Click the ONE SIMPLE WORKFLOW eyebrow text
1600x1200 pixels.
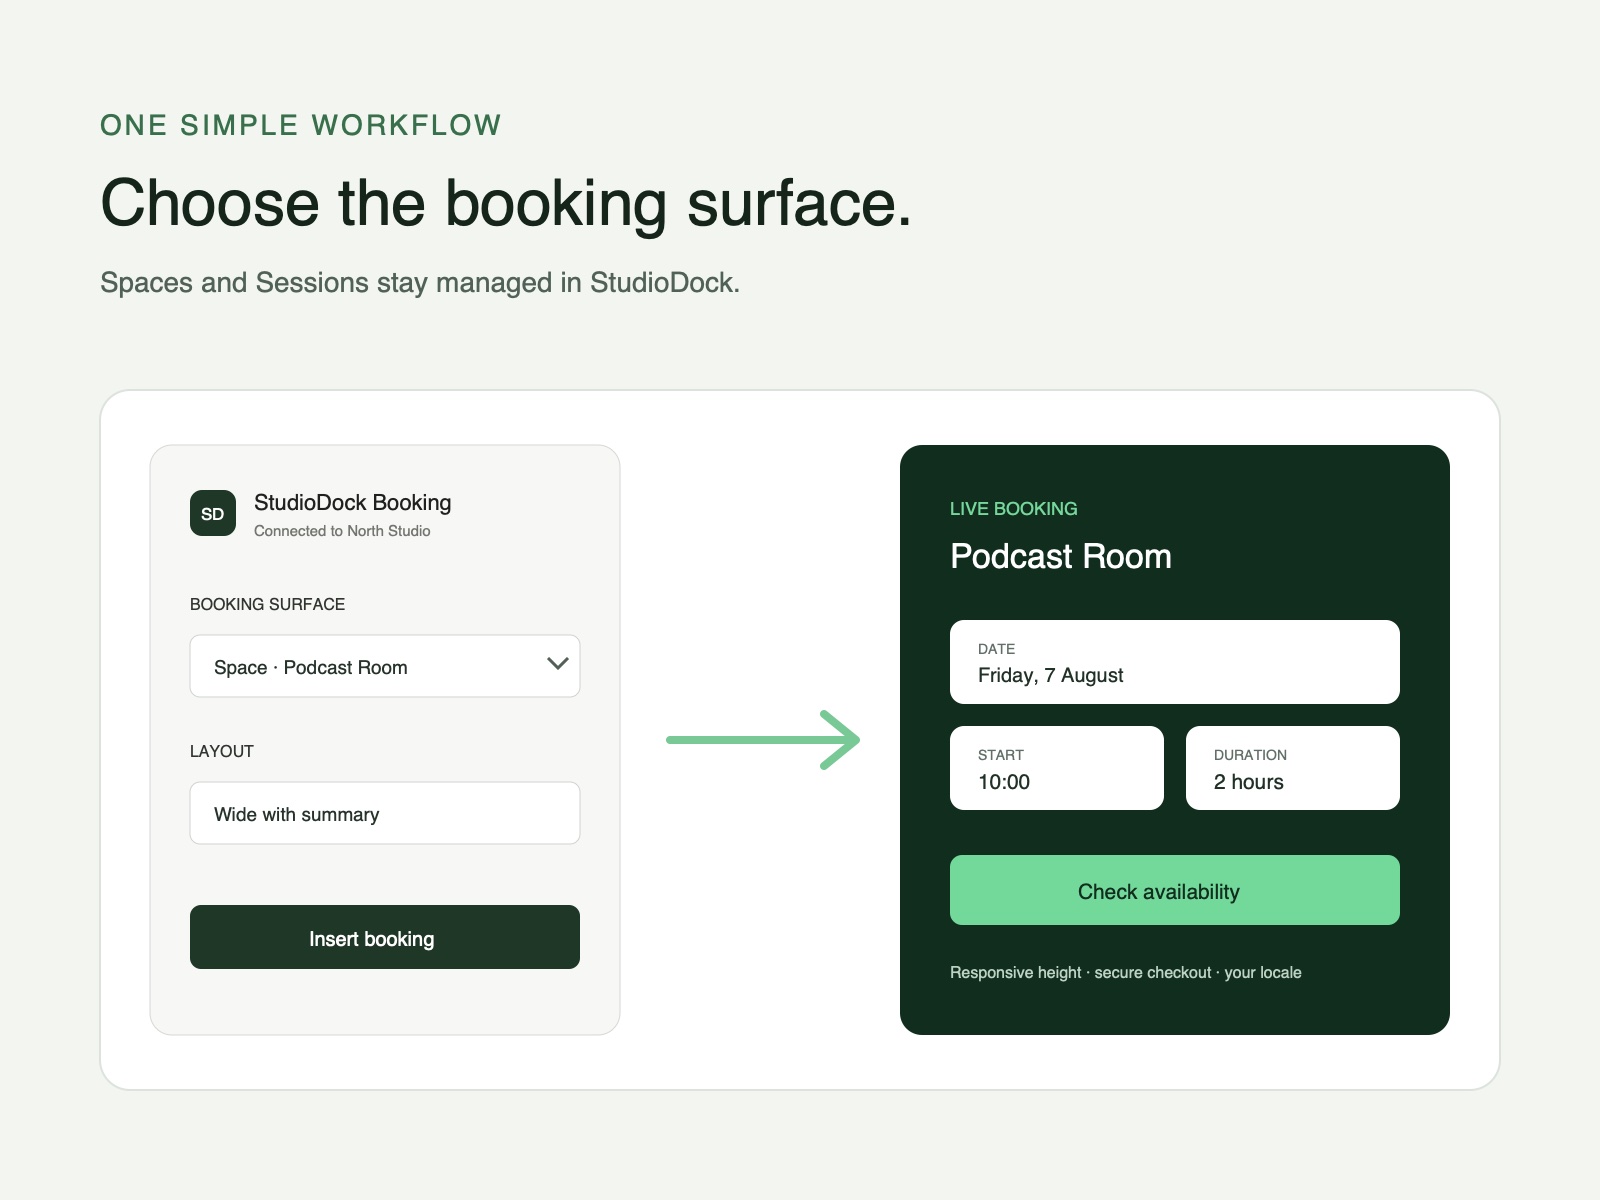pyautogui.click(x=301, y=125)
